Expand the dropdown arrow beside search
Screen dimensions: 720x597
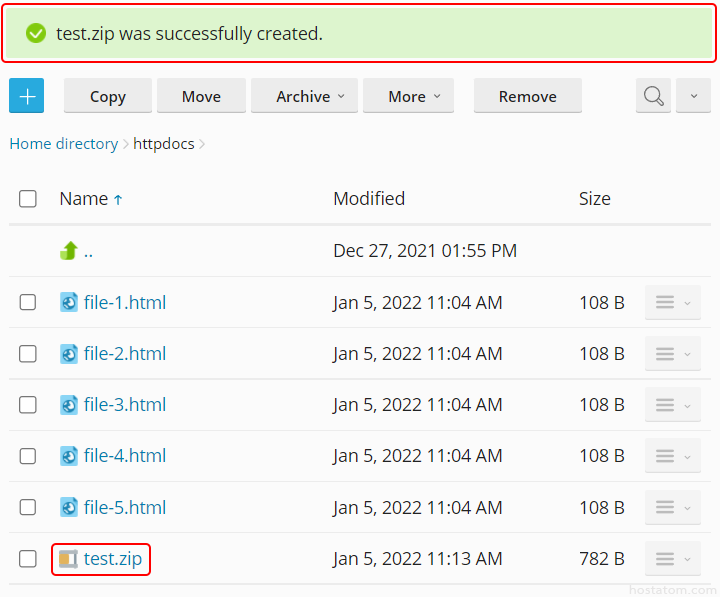pyautogui.click(x=694, y=96)
